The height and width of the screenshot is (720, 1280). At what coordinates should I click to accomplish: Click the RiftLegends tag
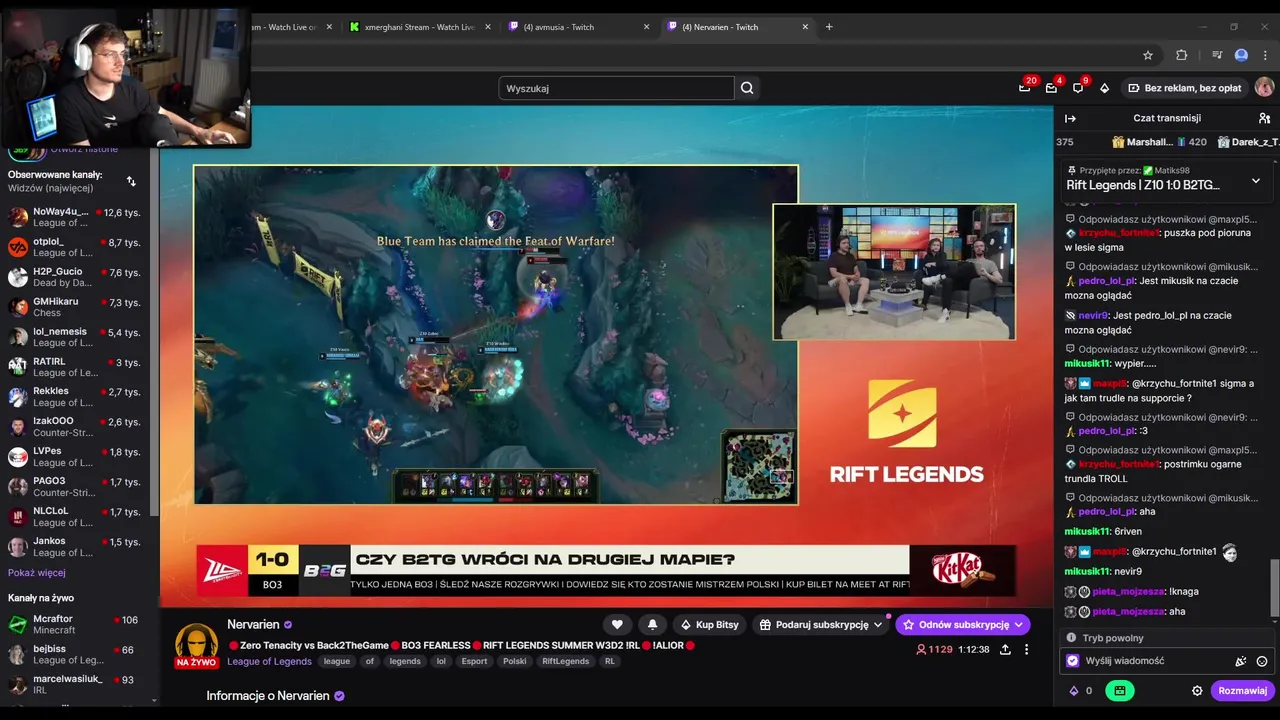click(566, 661)
